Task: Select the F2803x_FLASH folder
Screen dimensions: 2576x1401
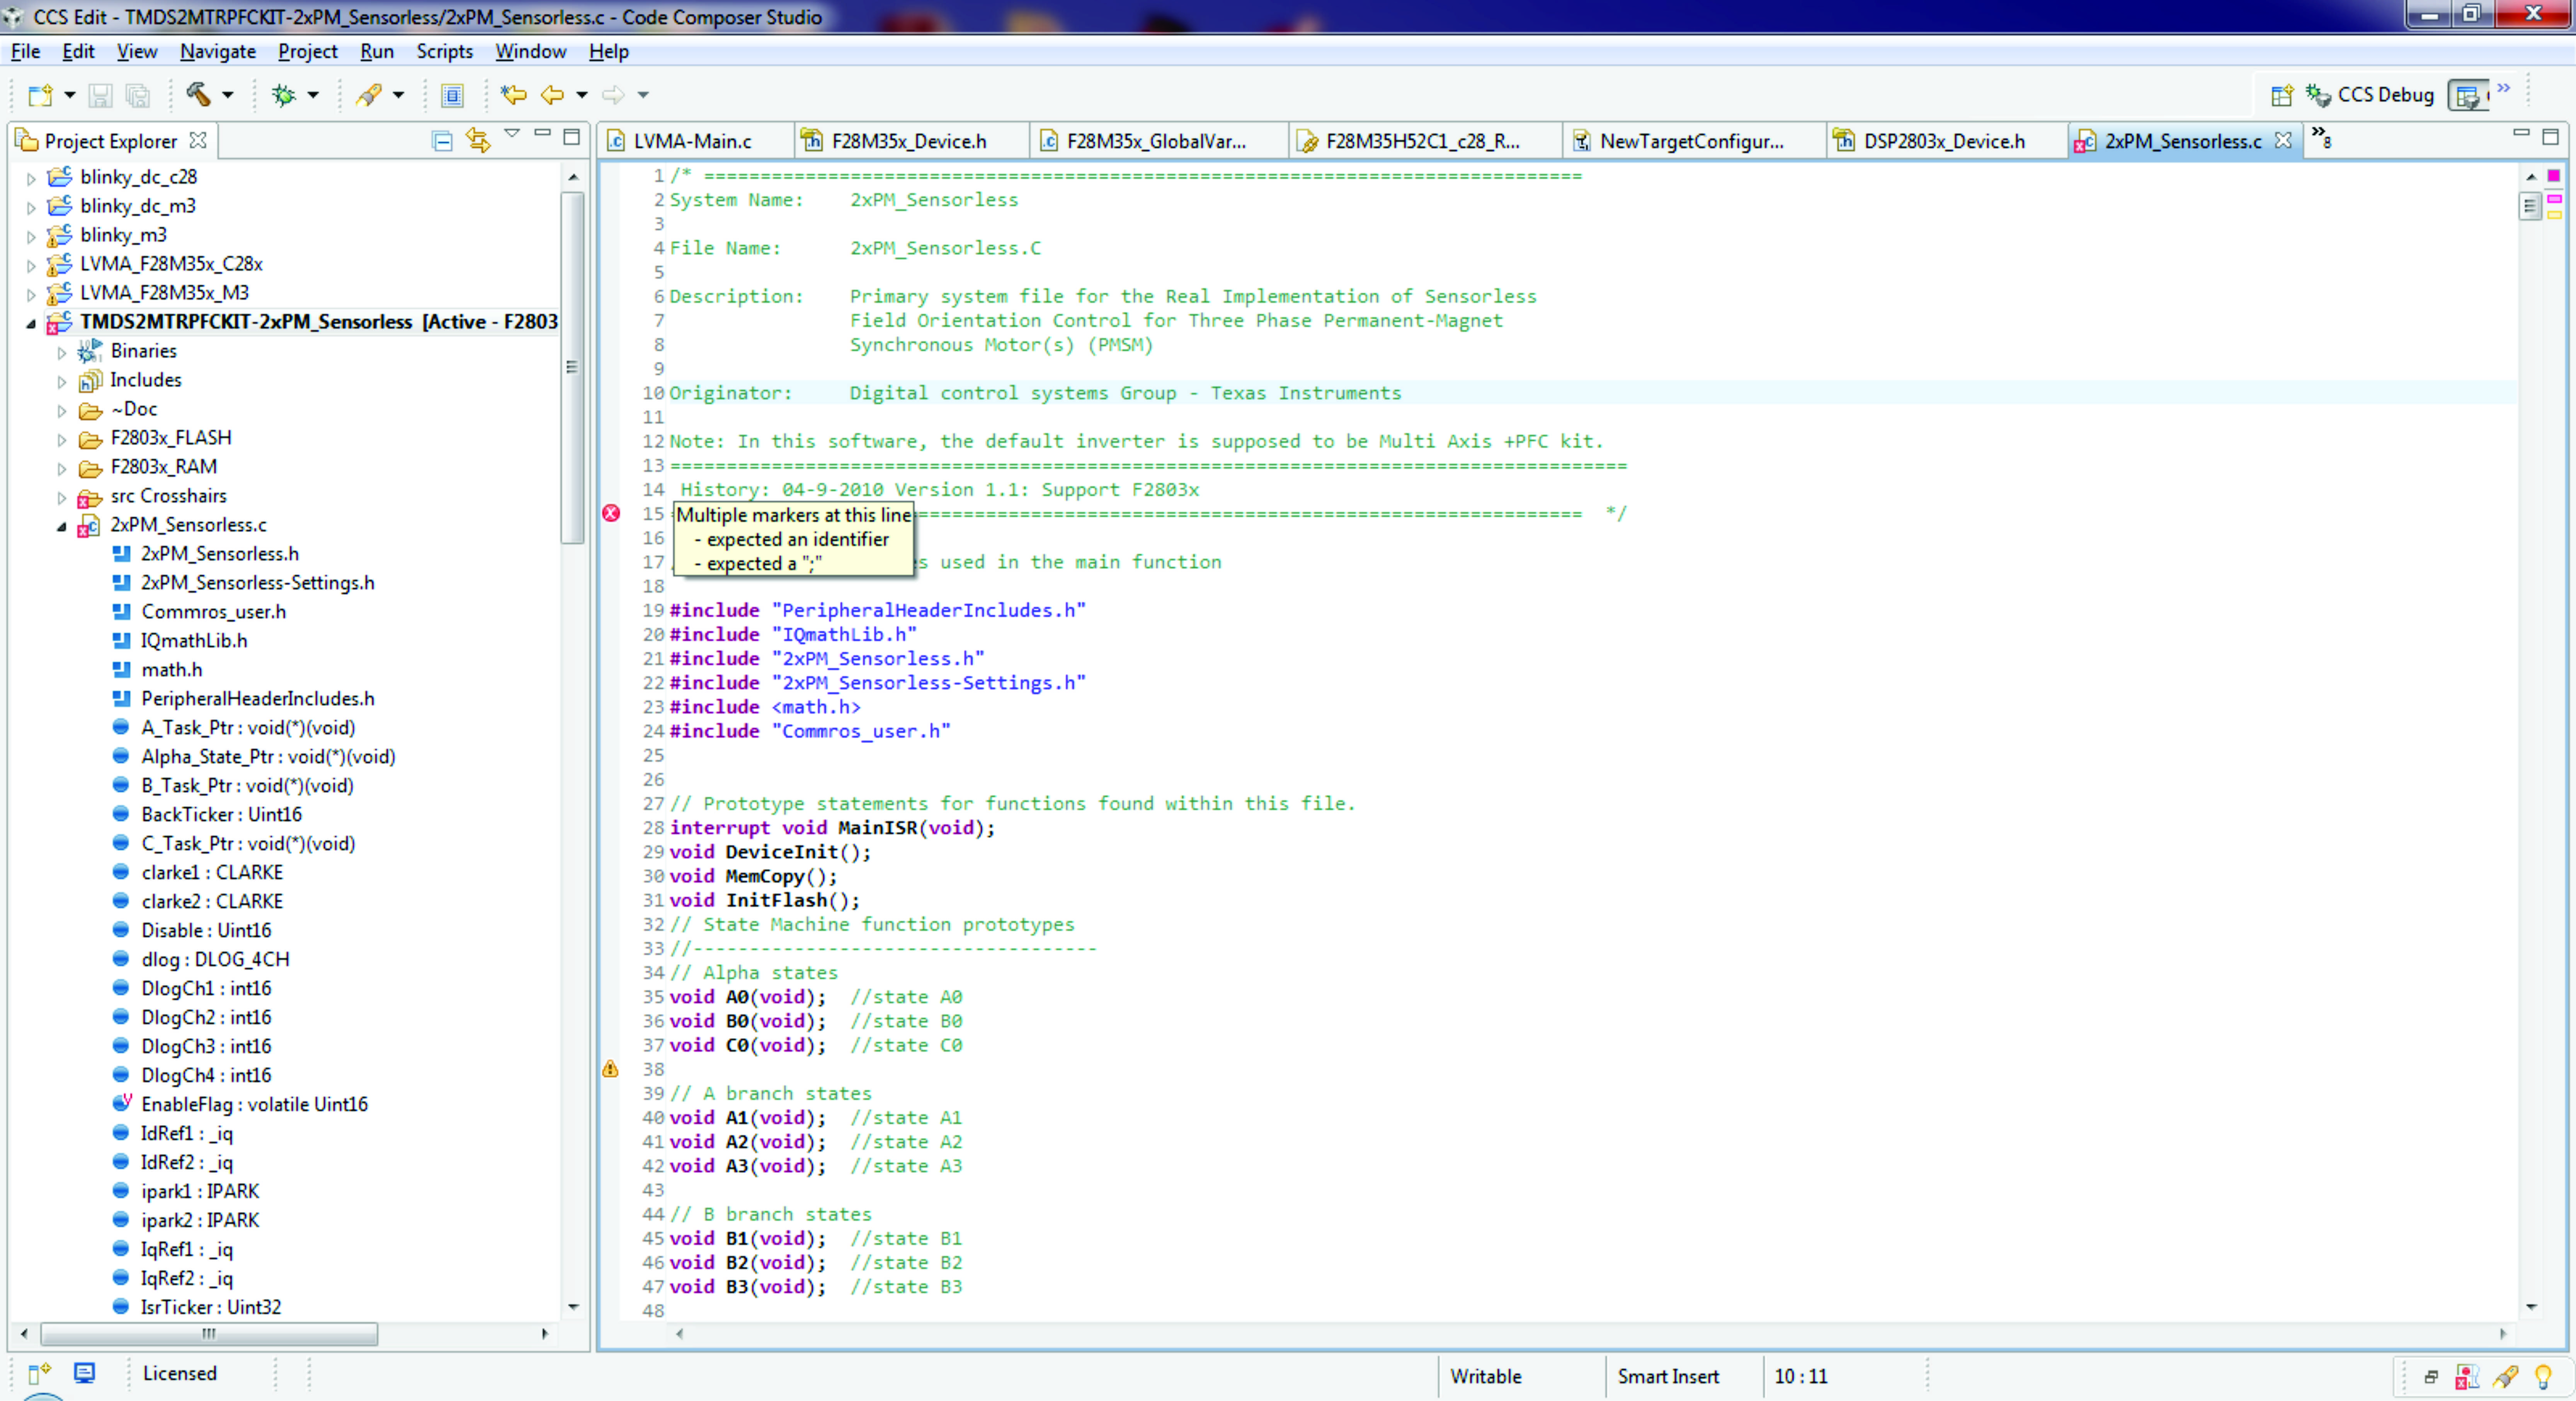Action: [170, 437]
